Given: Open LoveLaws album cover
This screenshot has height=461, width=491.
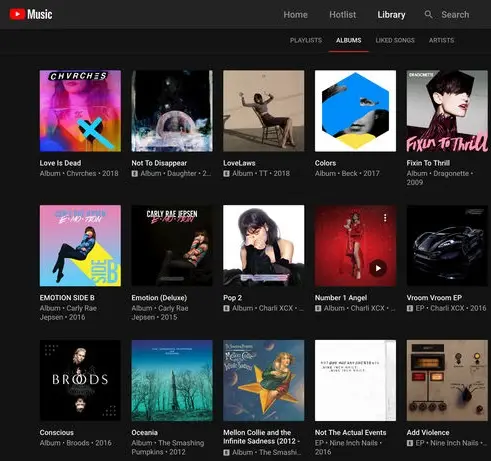Looking at the screenshot, I should tap(264, 111).
